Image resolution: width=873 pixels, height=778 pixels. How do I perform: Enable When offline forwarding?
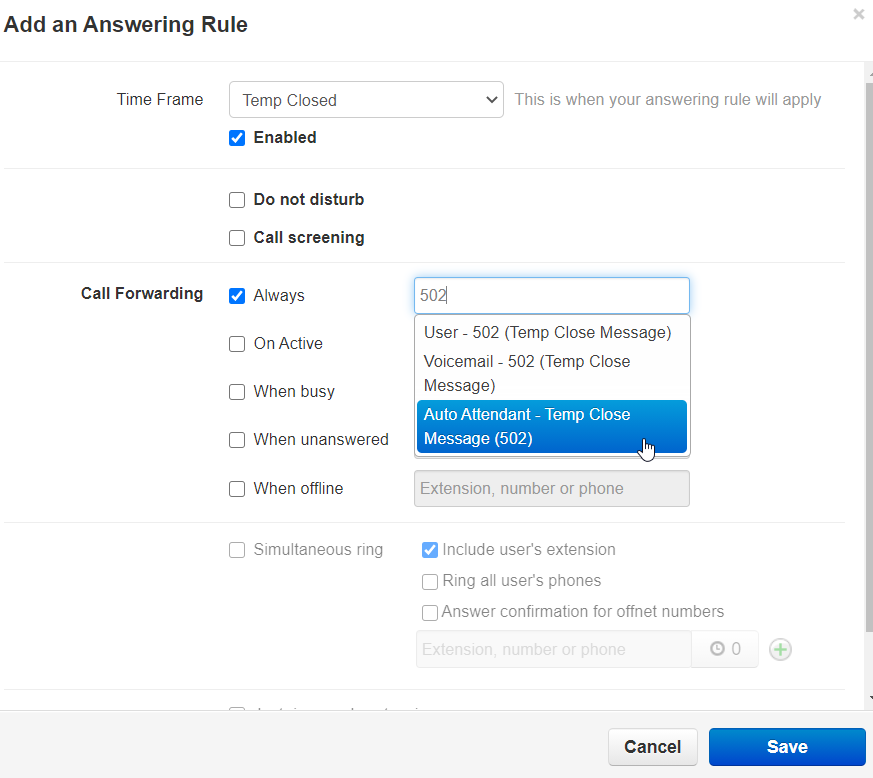pos(237,489)
